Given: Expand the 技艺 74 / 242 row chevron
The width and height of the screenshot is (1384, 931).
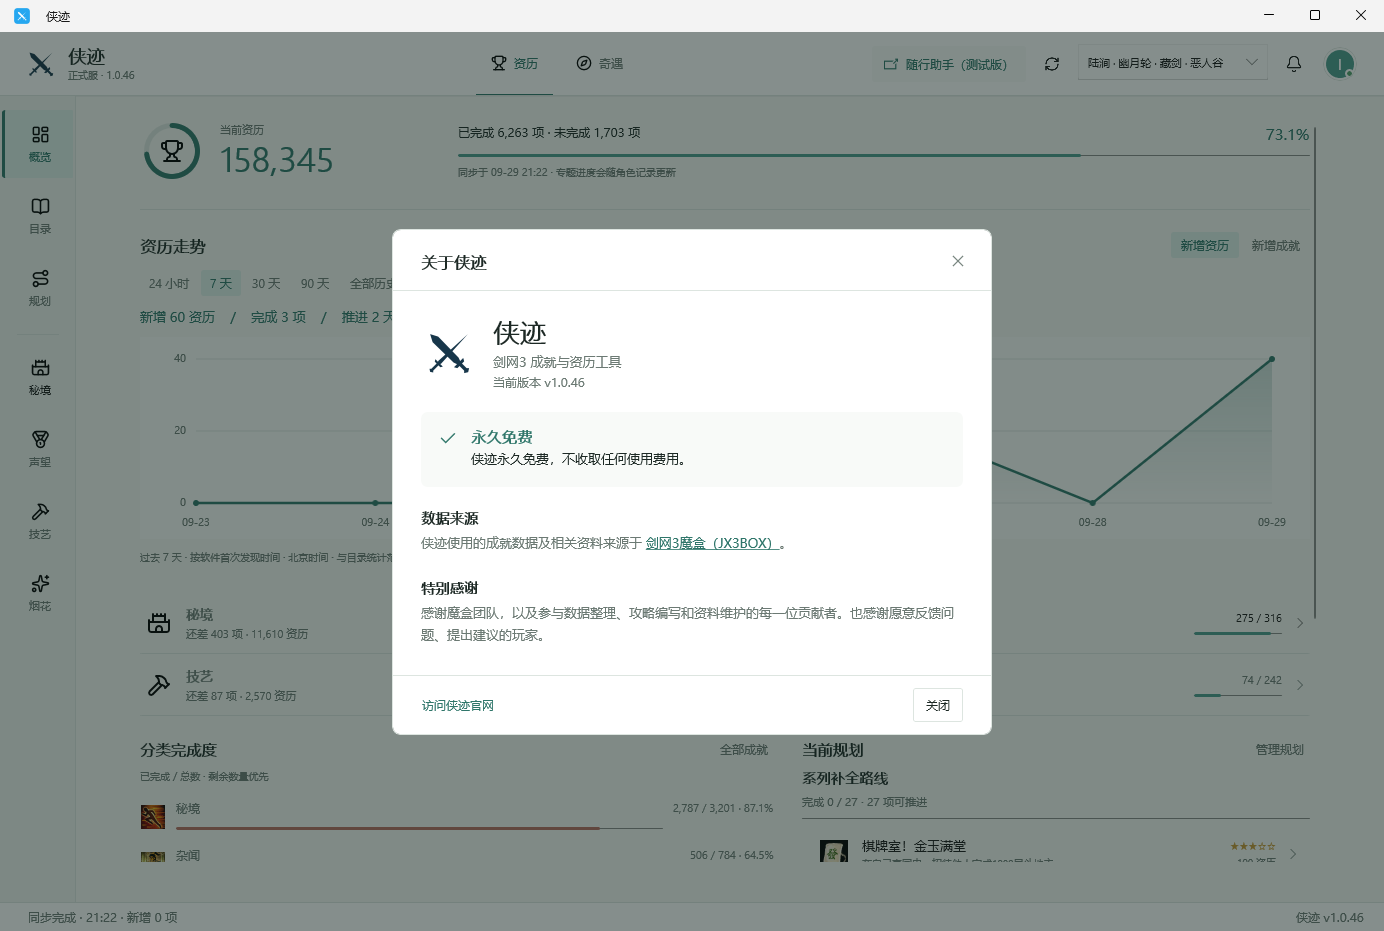Looking at the screenshot, I should point(1300,685).
